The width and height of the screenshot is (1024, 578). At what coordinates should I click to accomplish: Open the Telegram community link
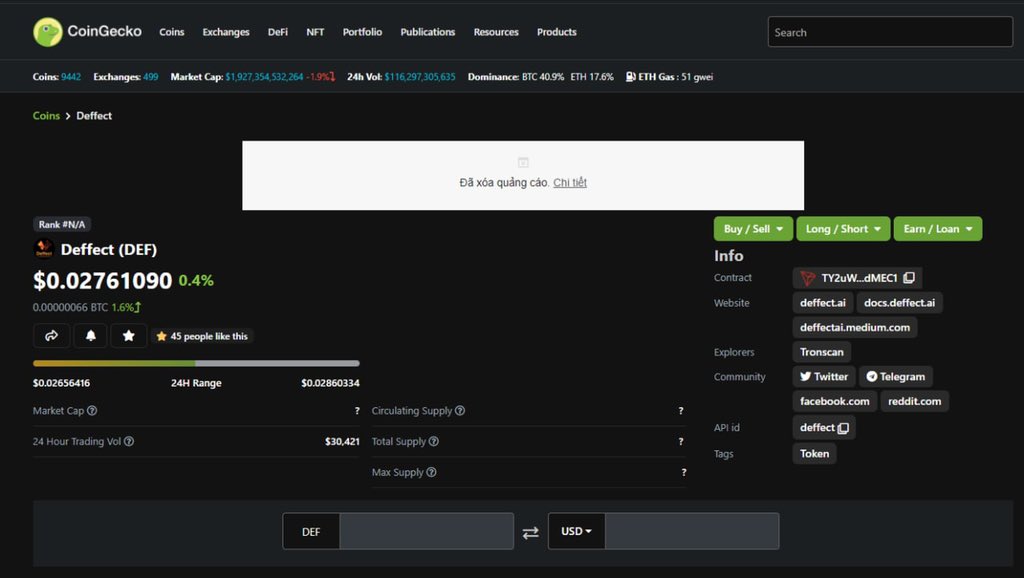[x=895, y=376]
